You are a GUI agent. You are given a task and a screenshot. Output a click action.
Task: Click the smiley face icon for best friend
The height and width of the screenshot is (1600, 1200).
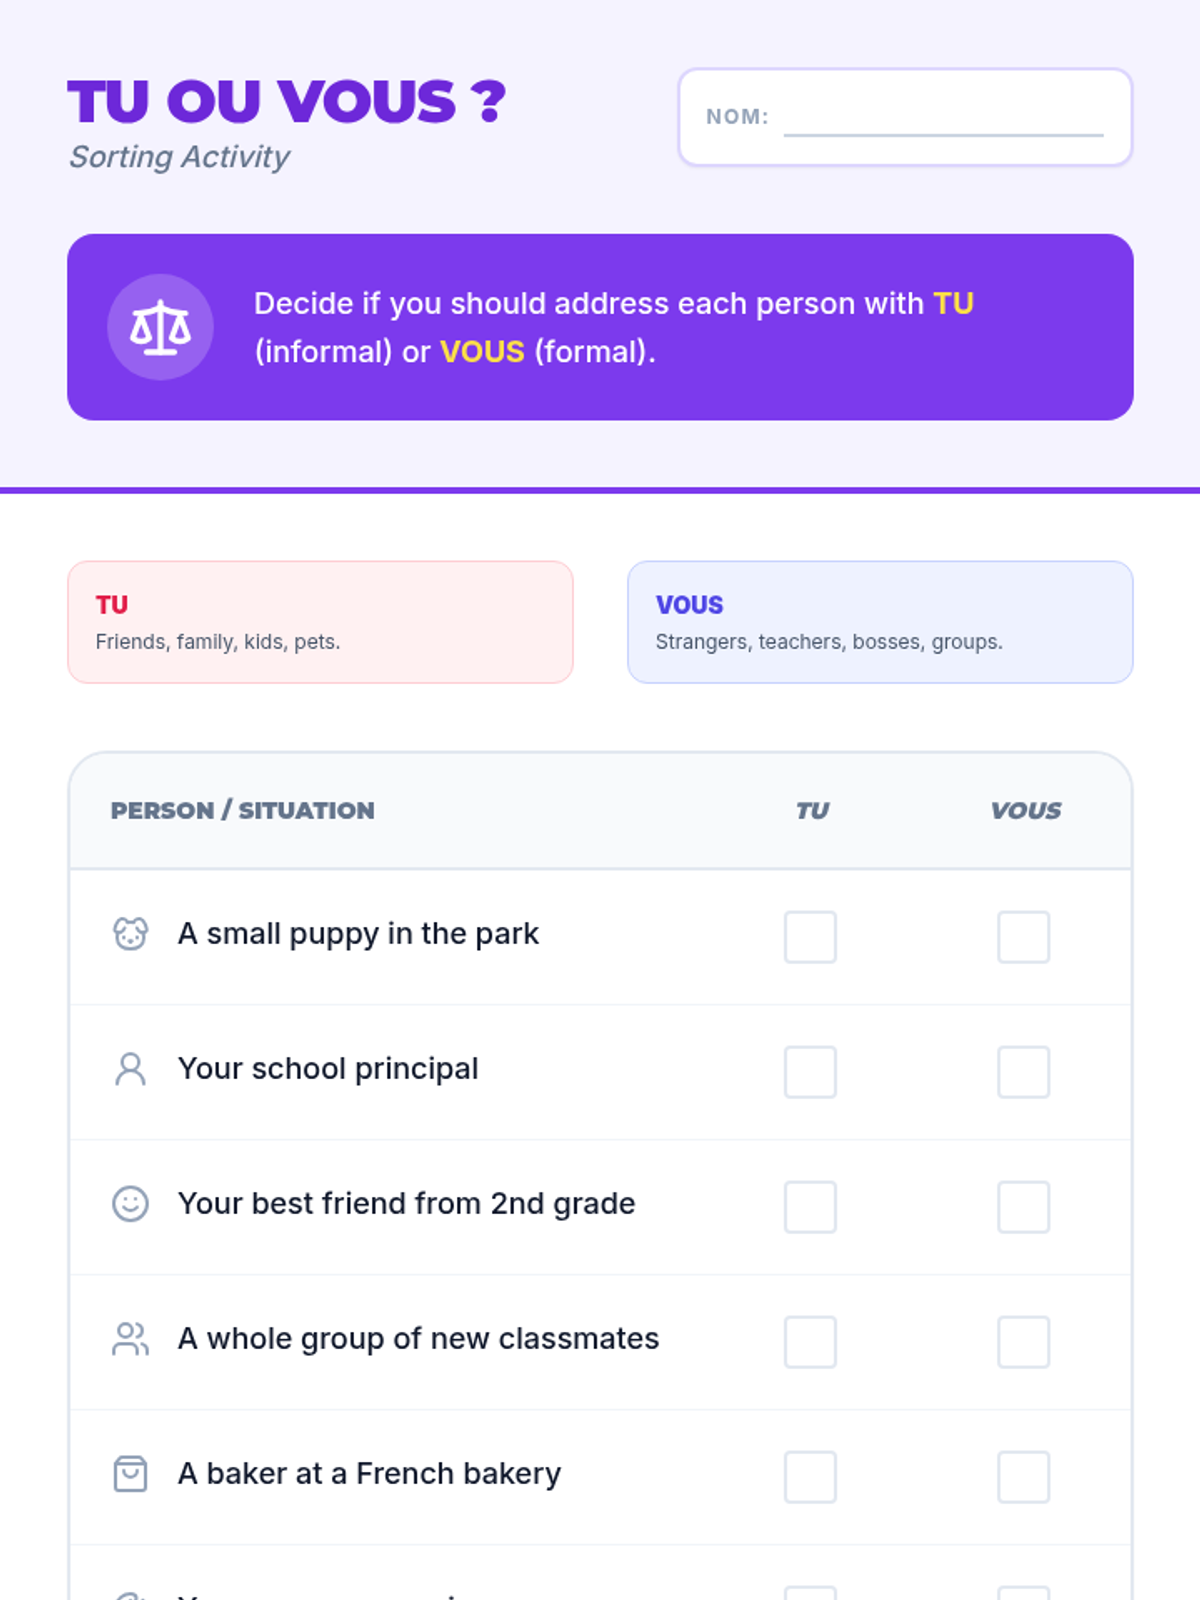[130, 1204]
